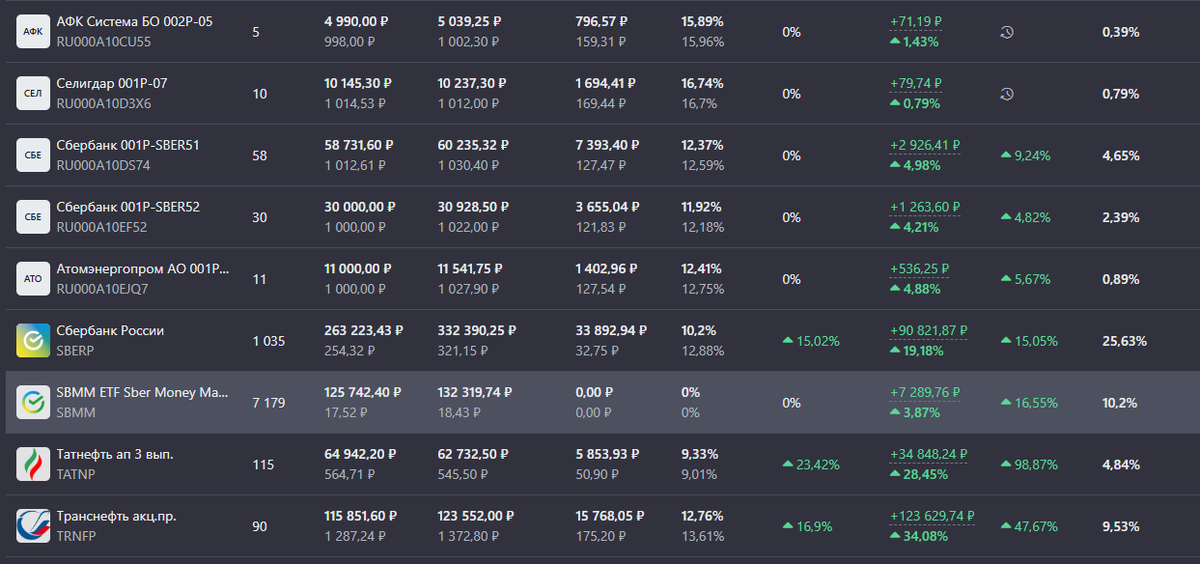The image size is (1200, 564).
Task: Click the clock history icon in Селигдар row
Action: pyautogui.click(x=1007, y=94)
